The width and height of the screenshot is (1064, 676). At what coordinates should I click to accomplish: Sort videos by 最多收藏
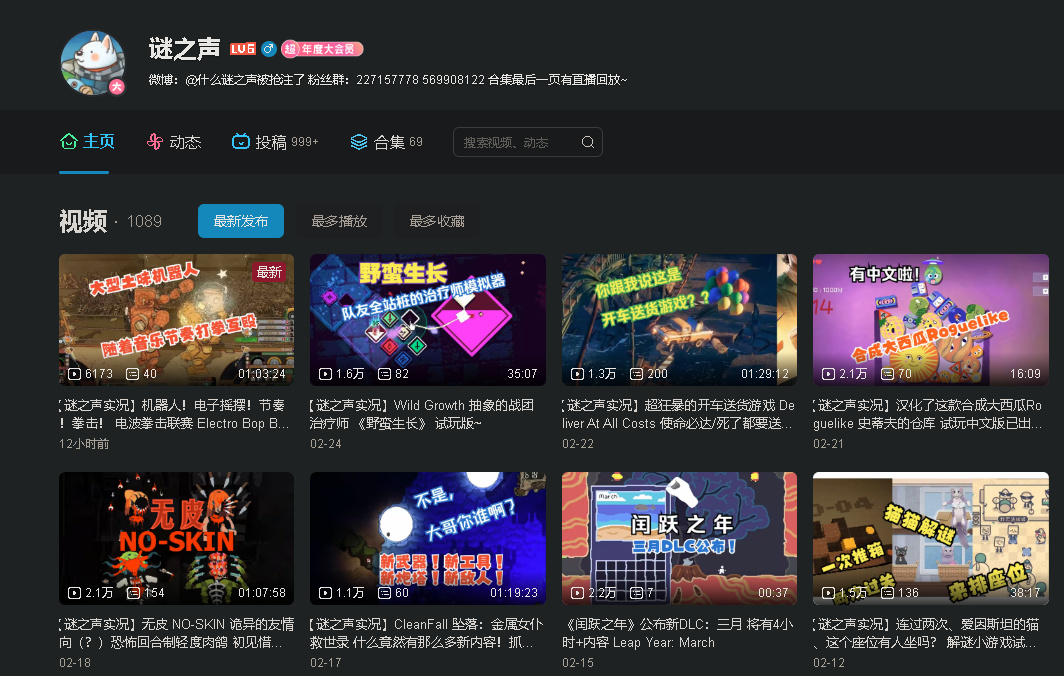[437, 221]
